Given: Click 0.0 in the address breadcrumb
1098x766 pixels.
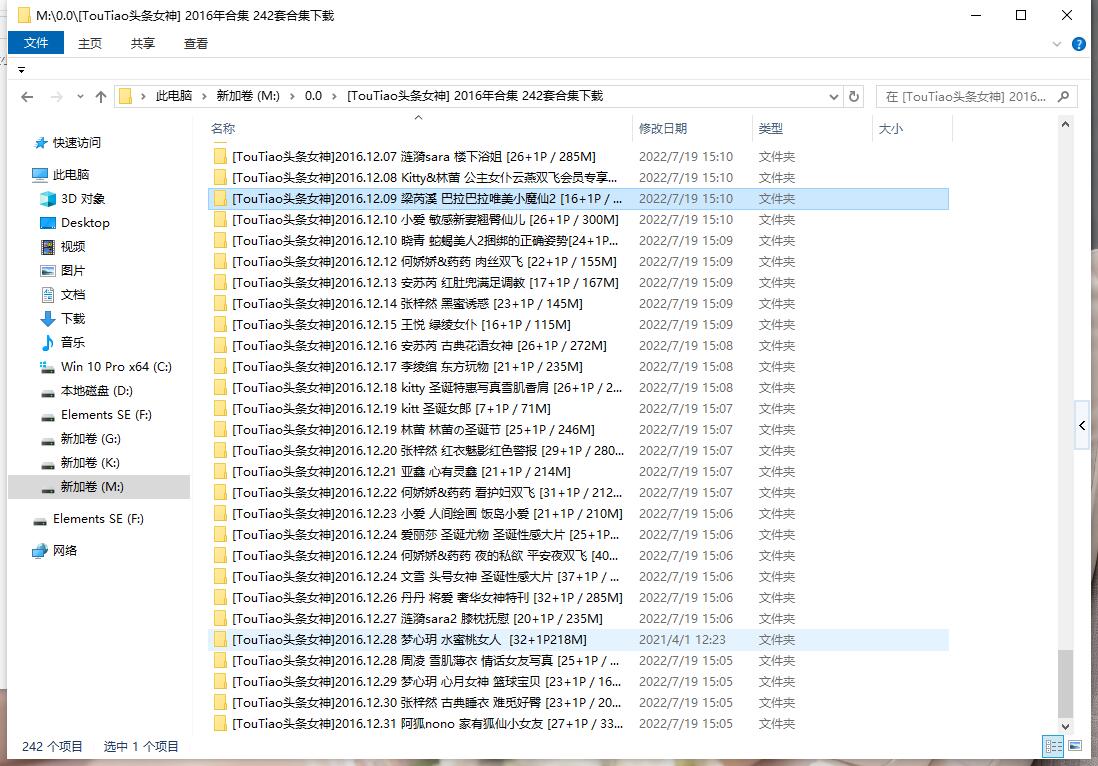Looking at the screenshot, I should click(313, 96).
